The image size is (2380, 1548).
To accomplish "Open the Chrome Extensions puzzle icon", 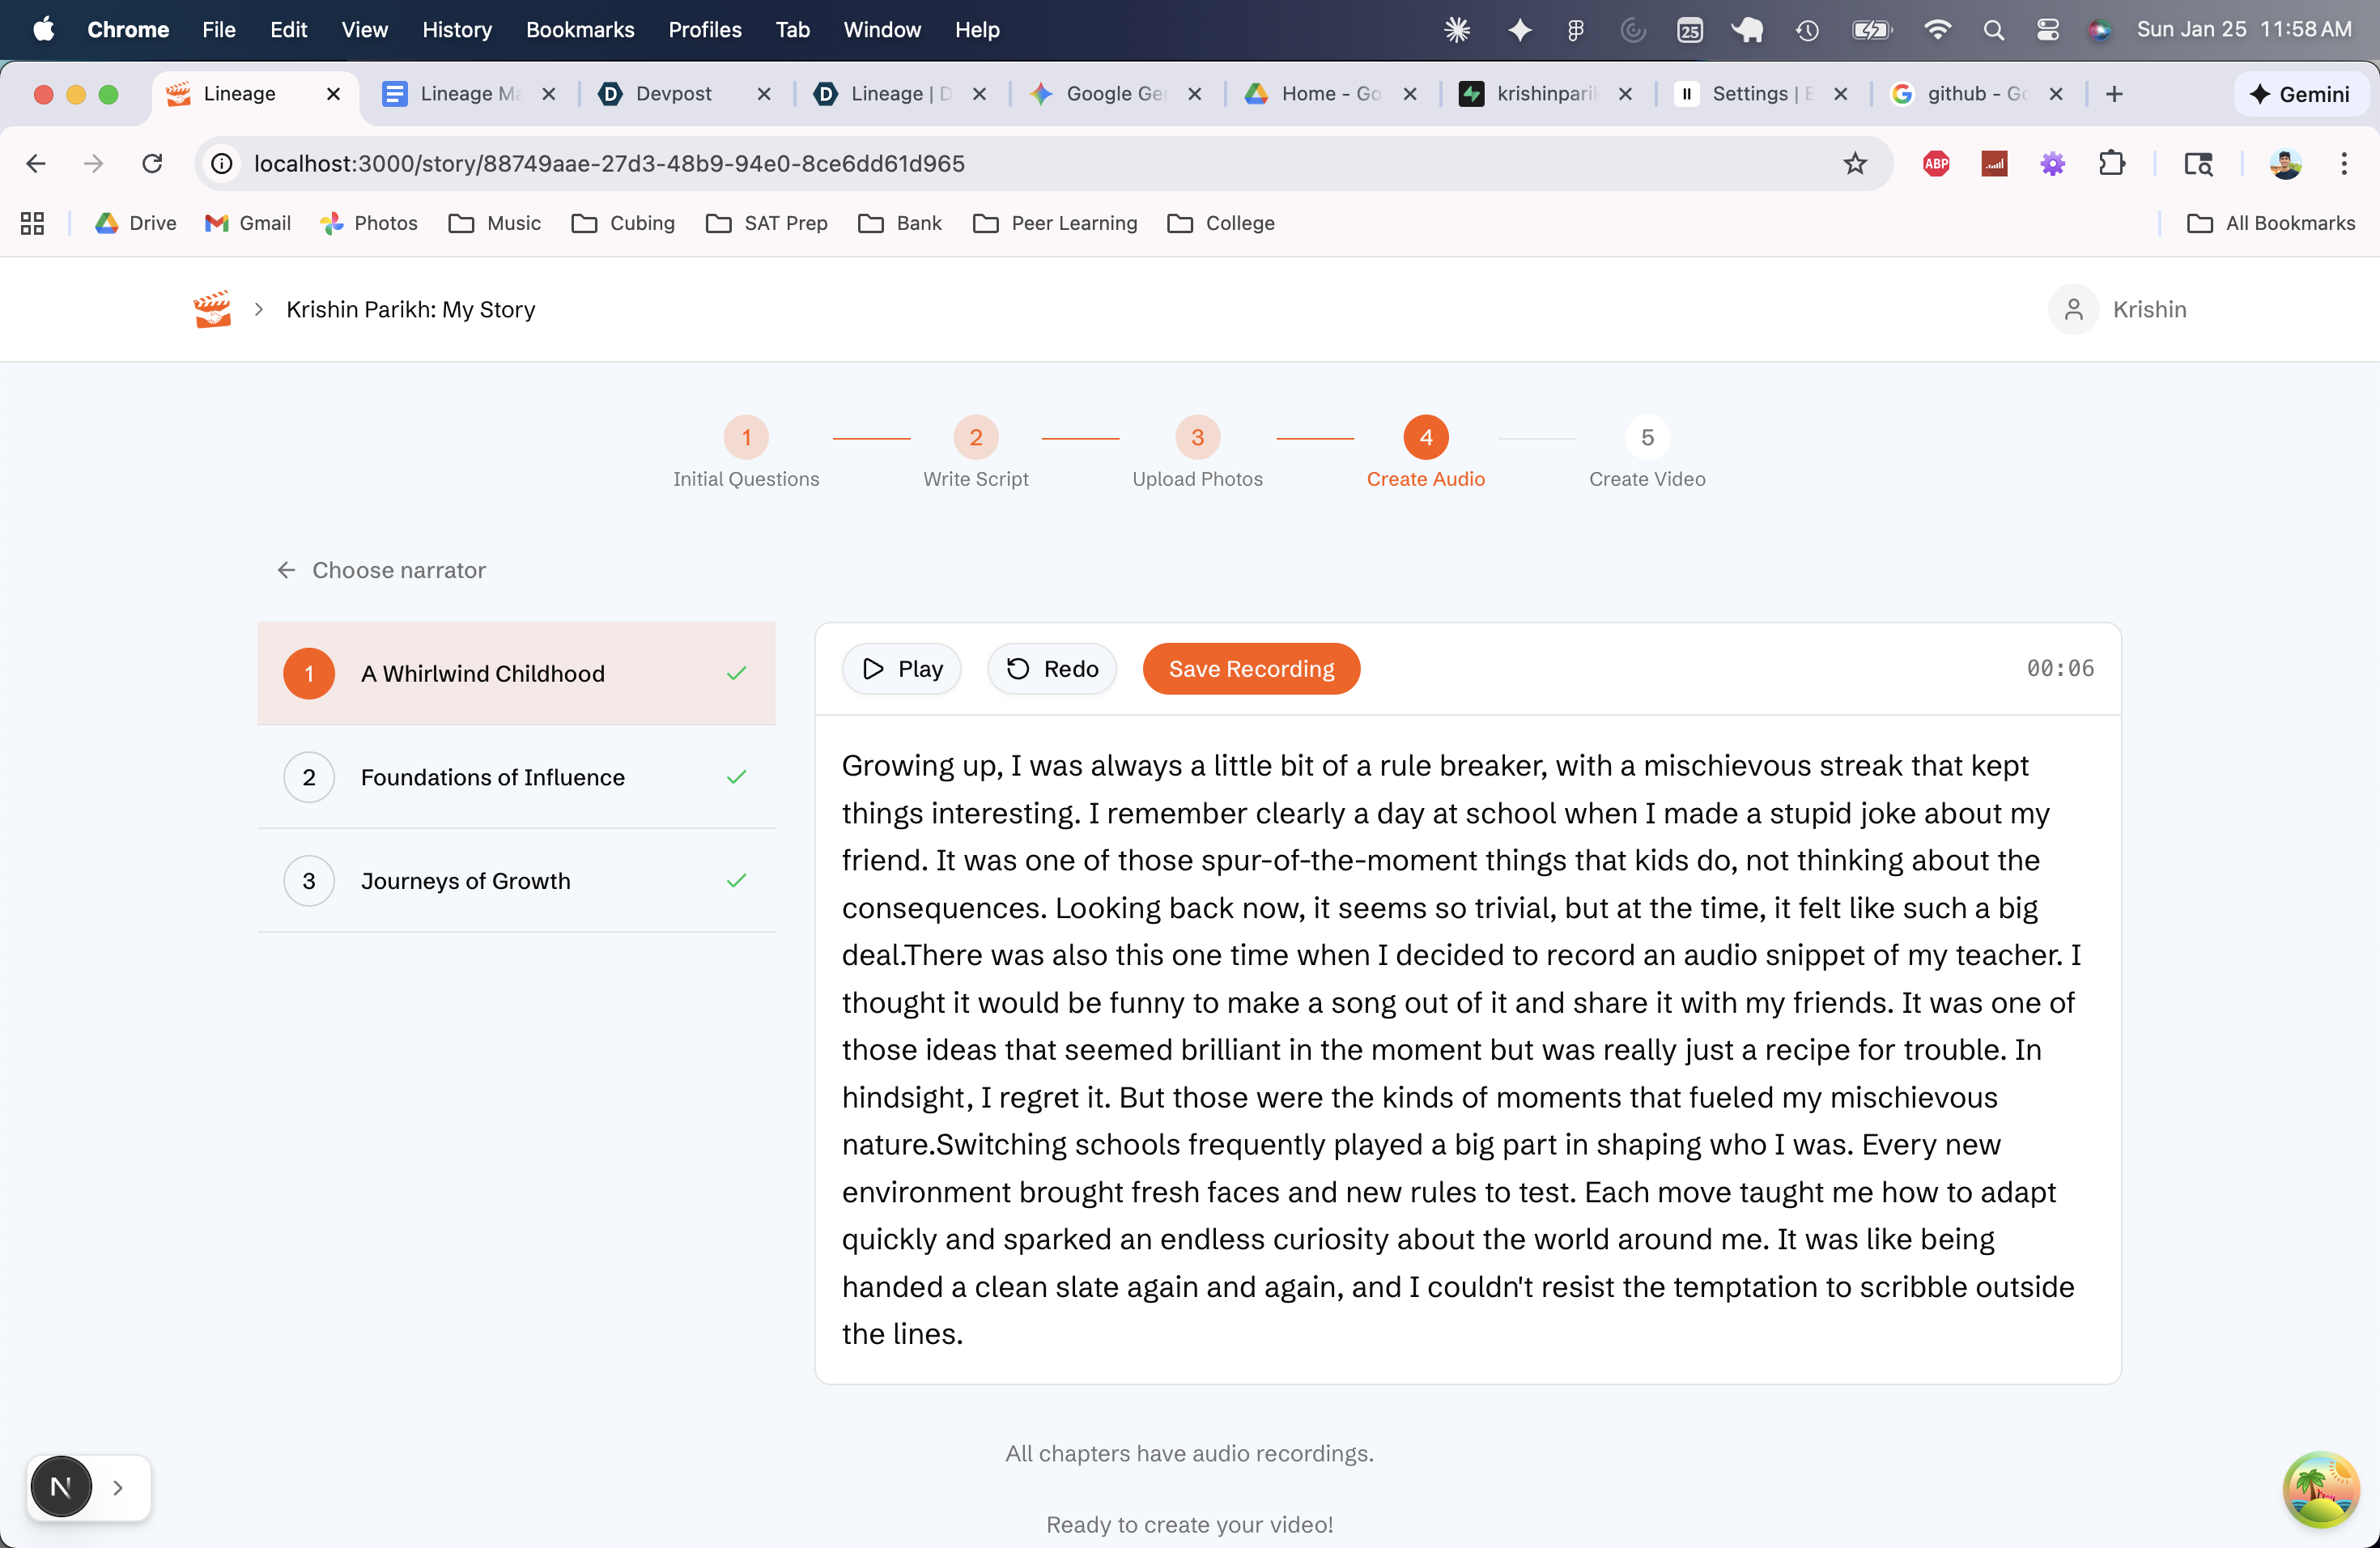I will 2111,163.
